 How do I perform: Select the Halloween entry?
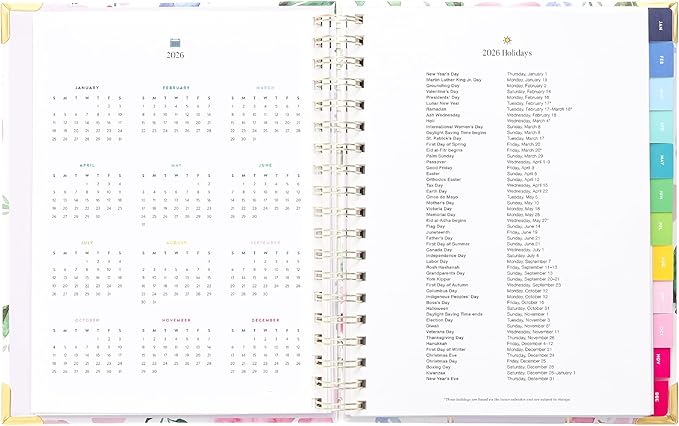(437, 309)
